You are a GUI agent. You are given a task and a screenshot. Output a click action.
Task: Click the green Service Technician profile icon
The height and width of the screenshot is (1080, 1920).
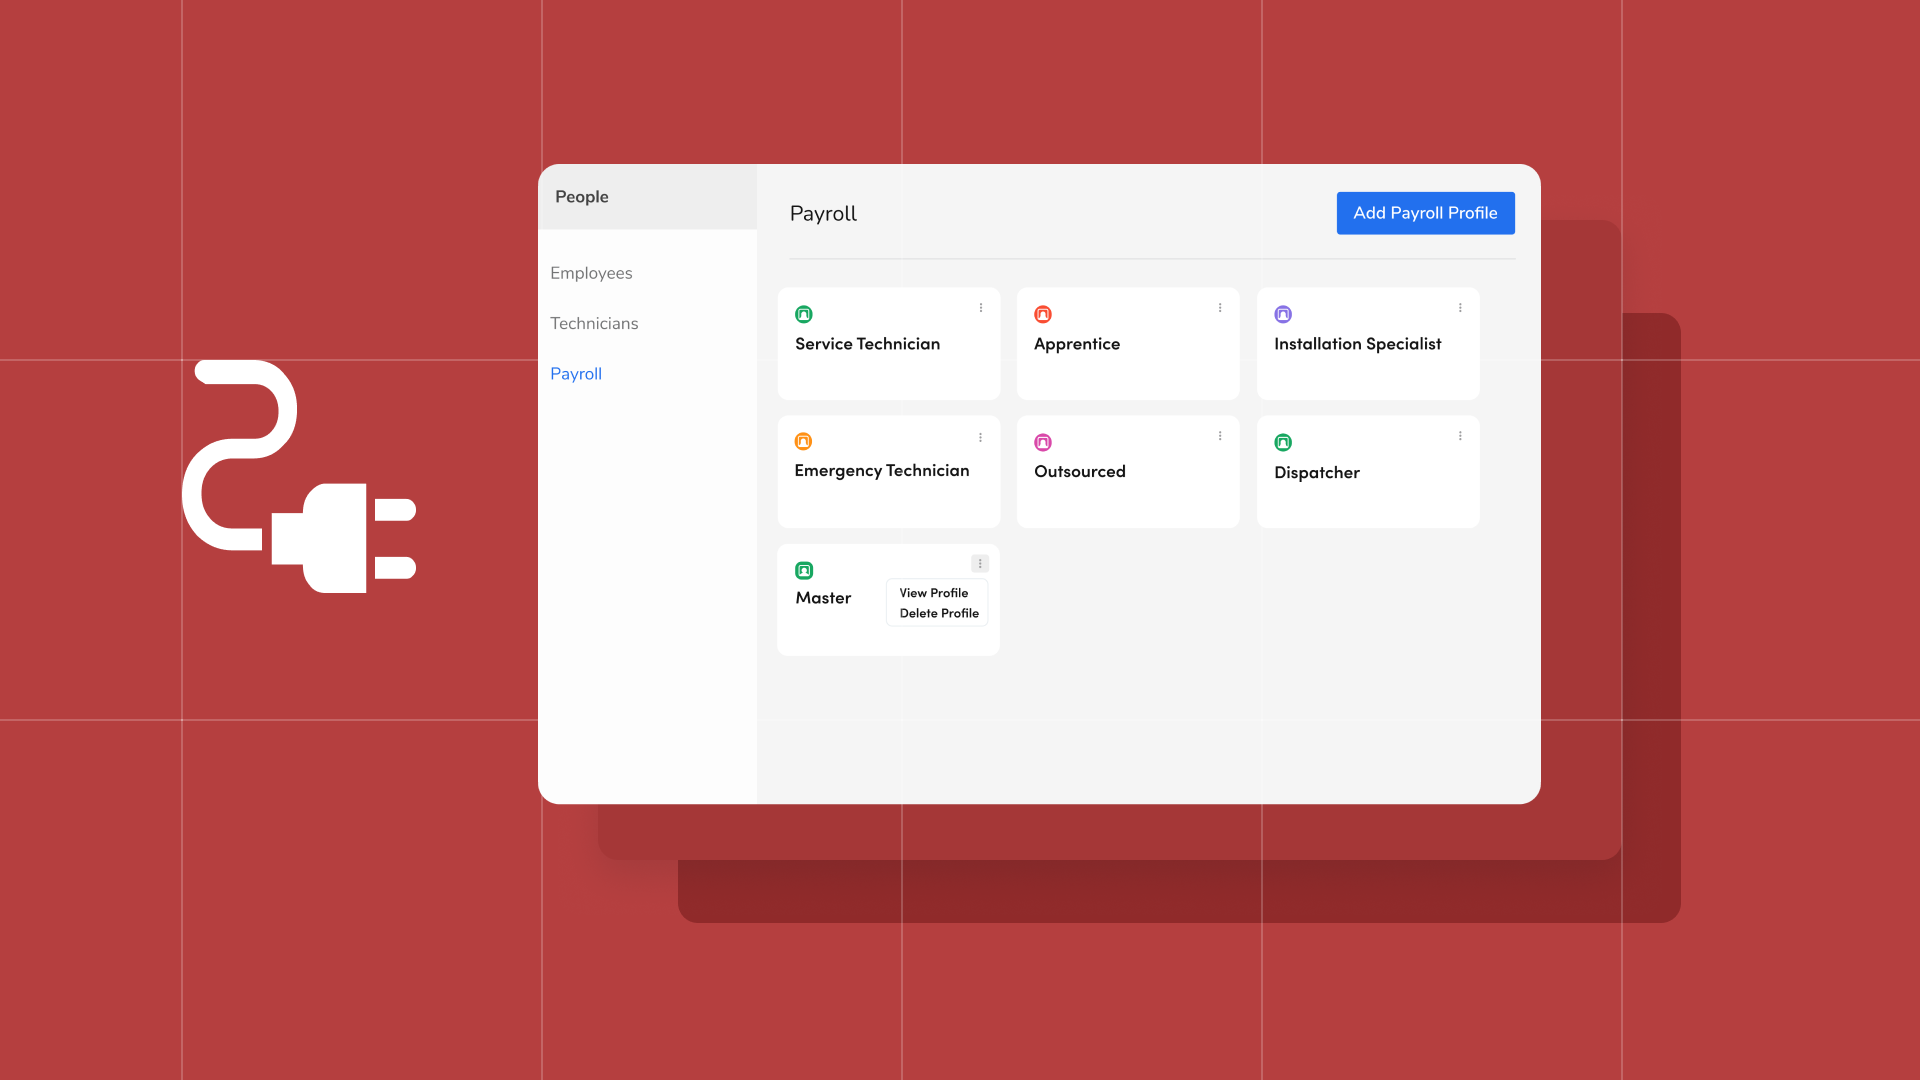click(804, 314)
